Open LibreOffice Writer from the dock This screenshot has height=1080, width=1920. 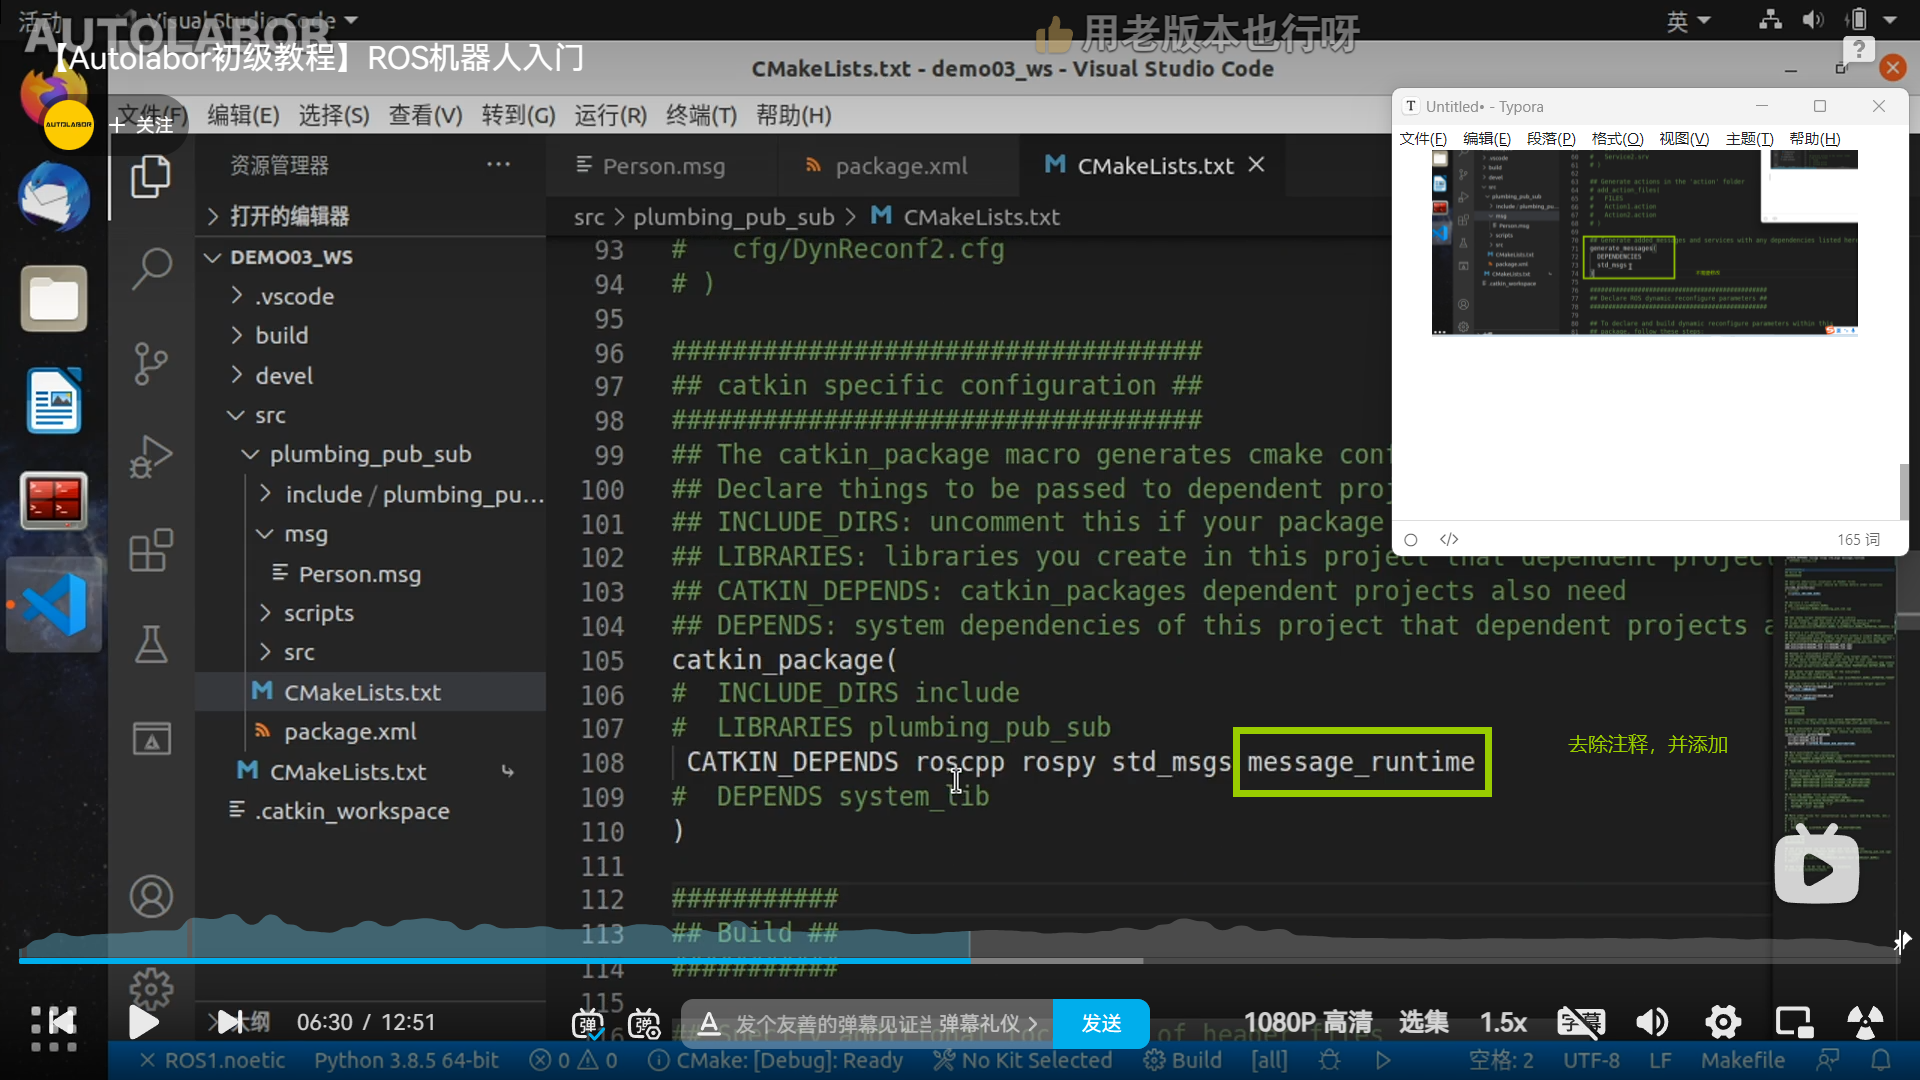point(54,400)
